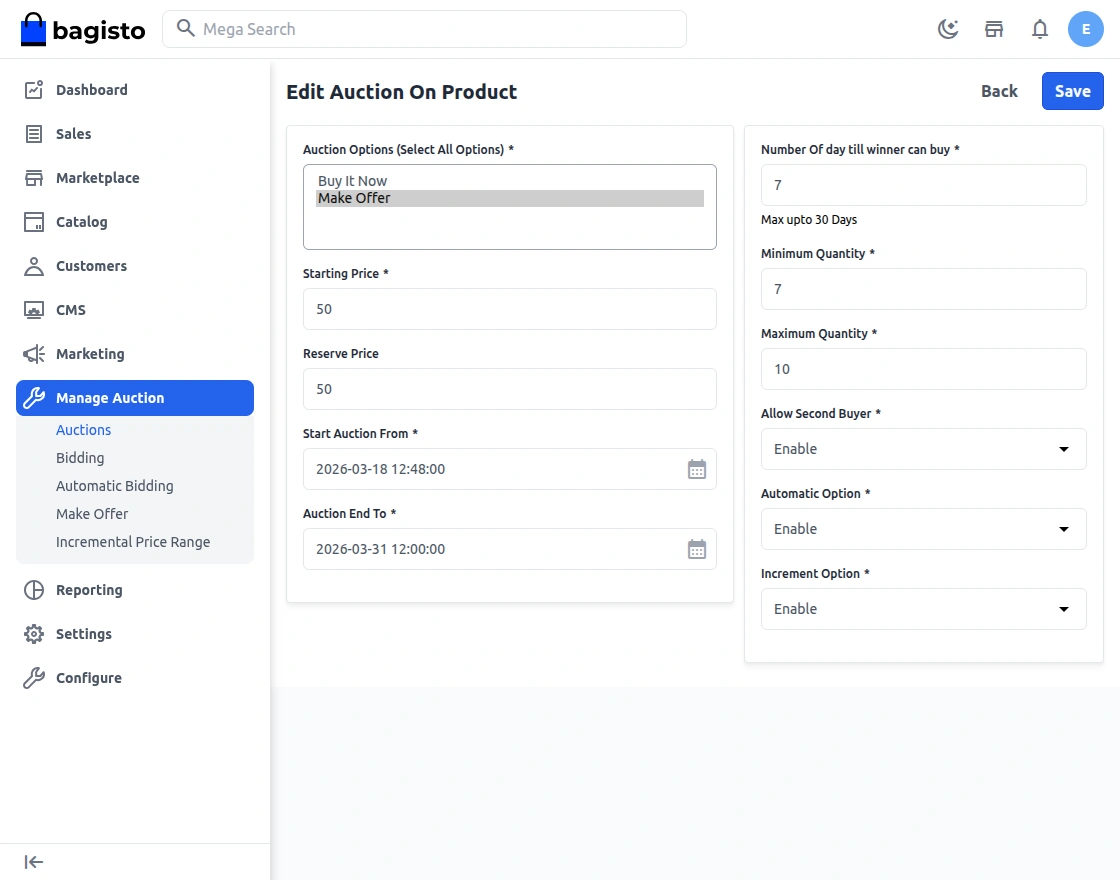1120x880 pixels.
Task: Click the Reporting pie chart icon
Action: coord(34,590)
